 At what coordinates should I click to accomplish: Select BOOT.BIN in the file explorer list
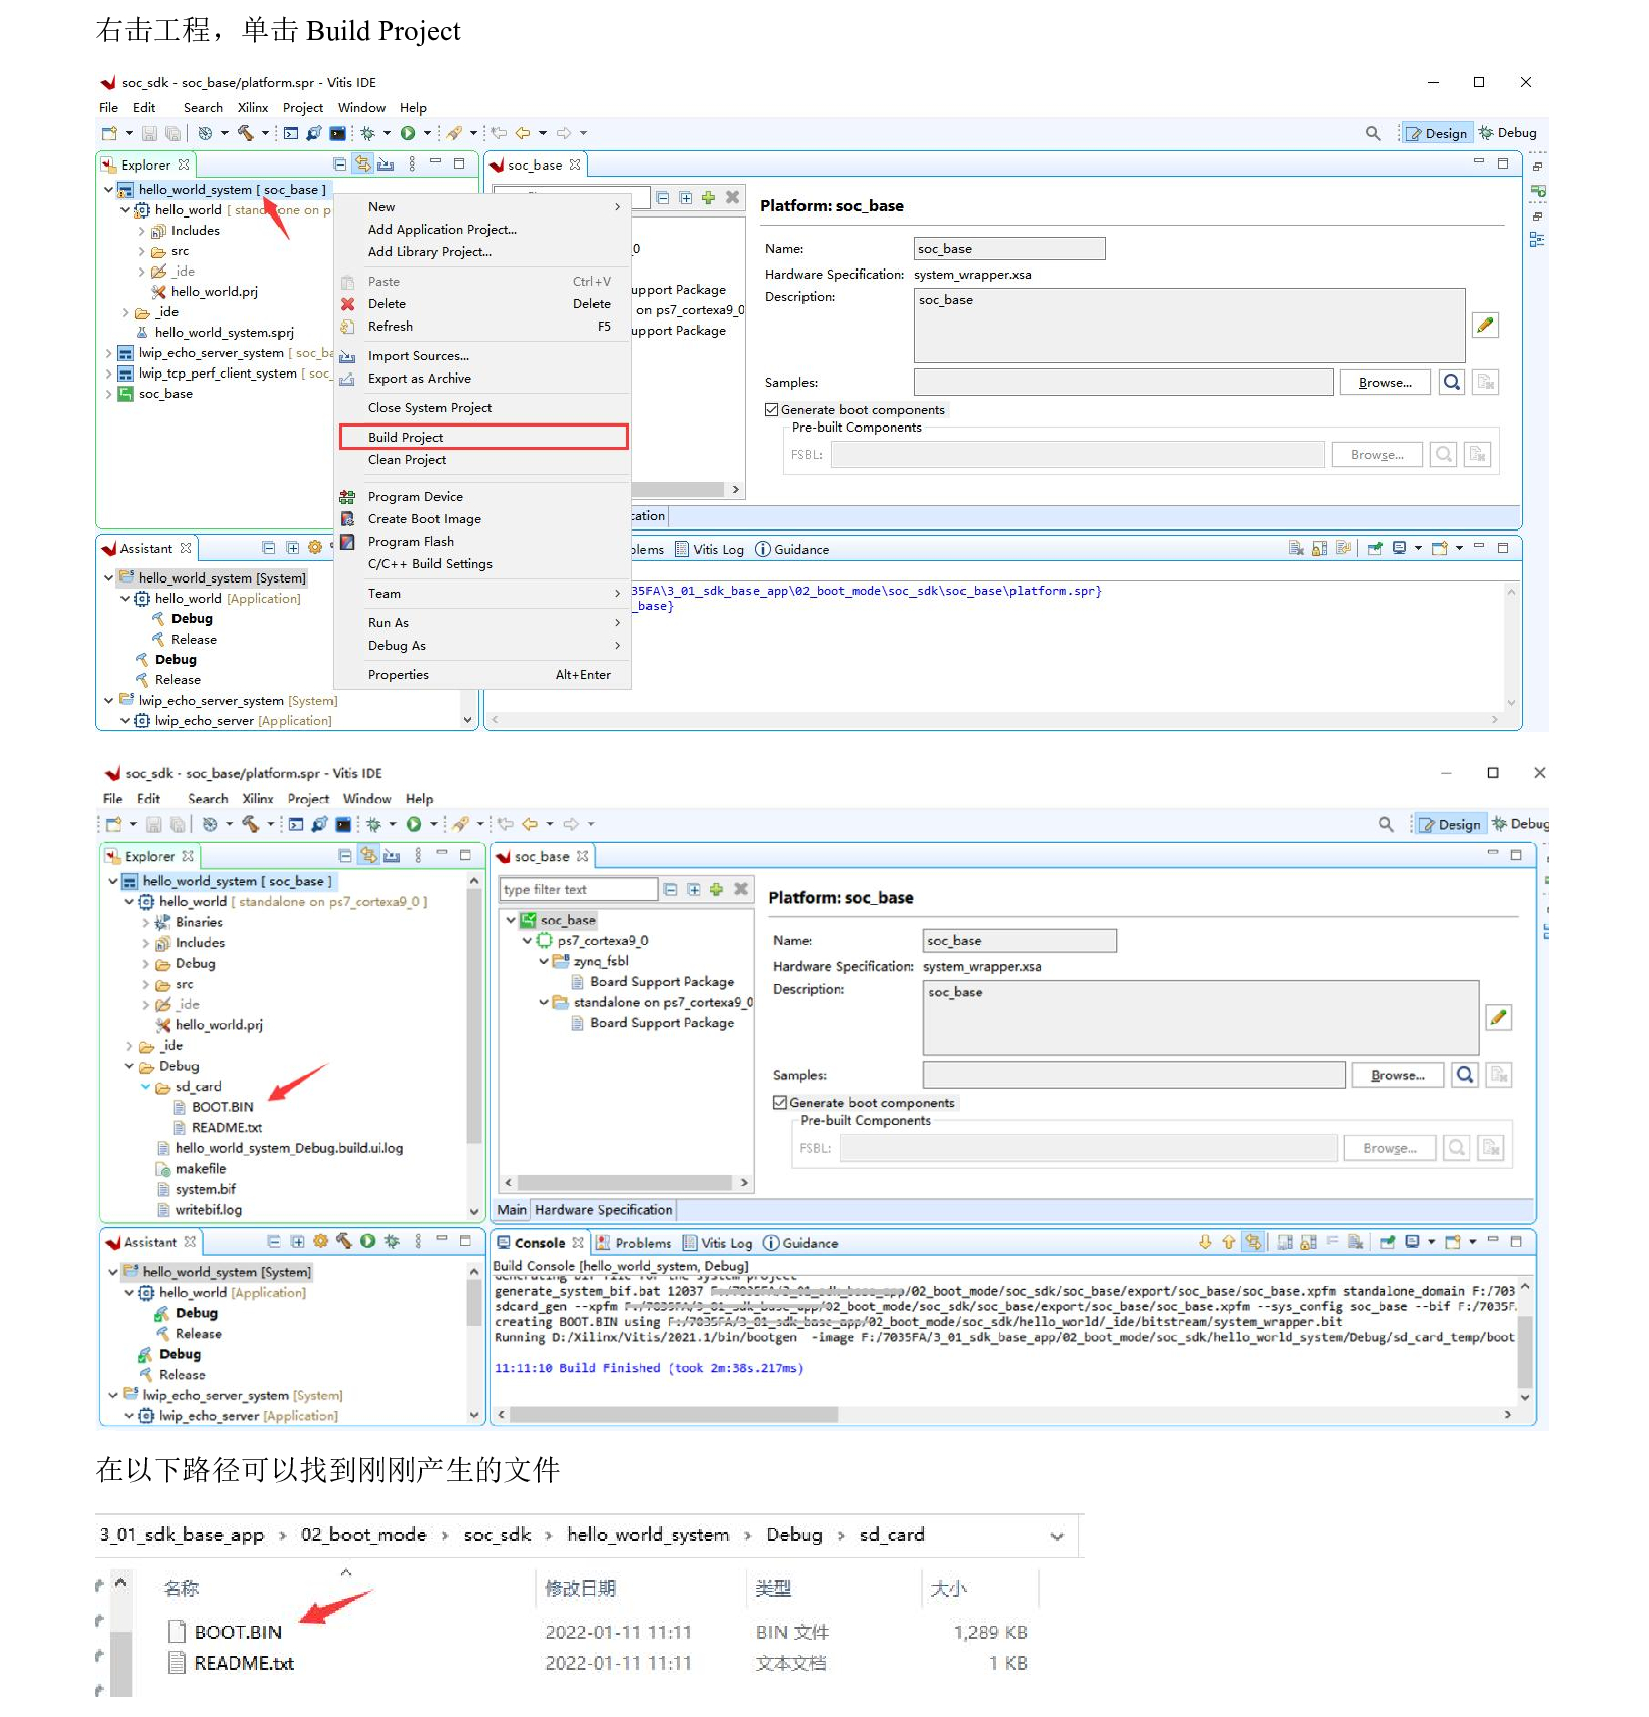tap(238, 1632)
